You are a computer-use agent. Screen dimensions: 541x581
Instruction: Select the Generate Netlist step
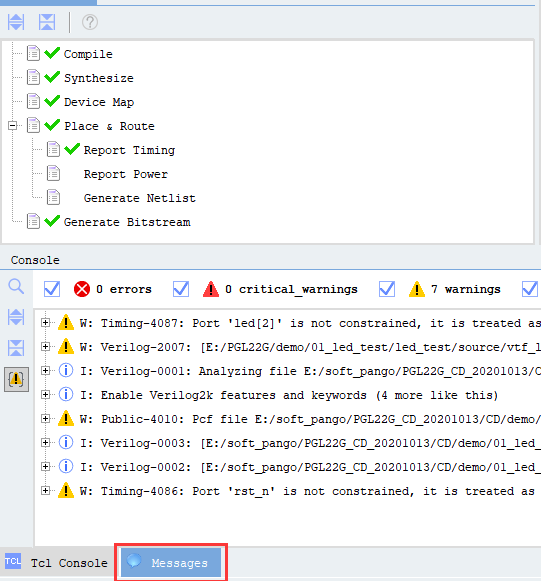point(140,198)
